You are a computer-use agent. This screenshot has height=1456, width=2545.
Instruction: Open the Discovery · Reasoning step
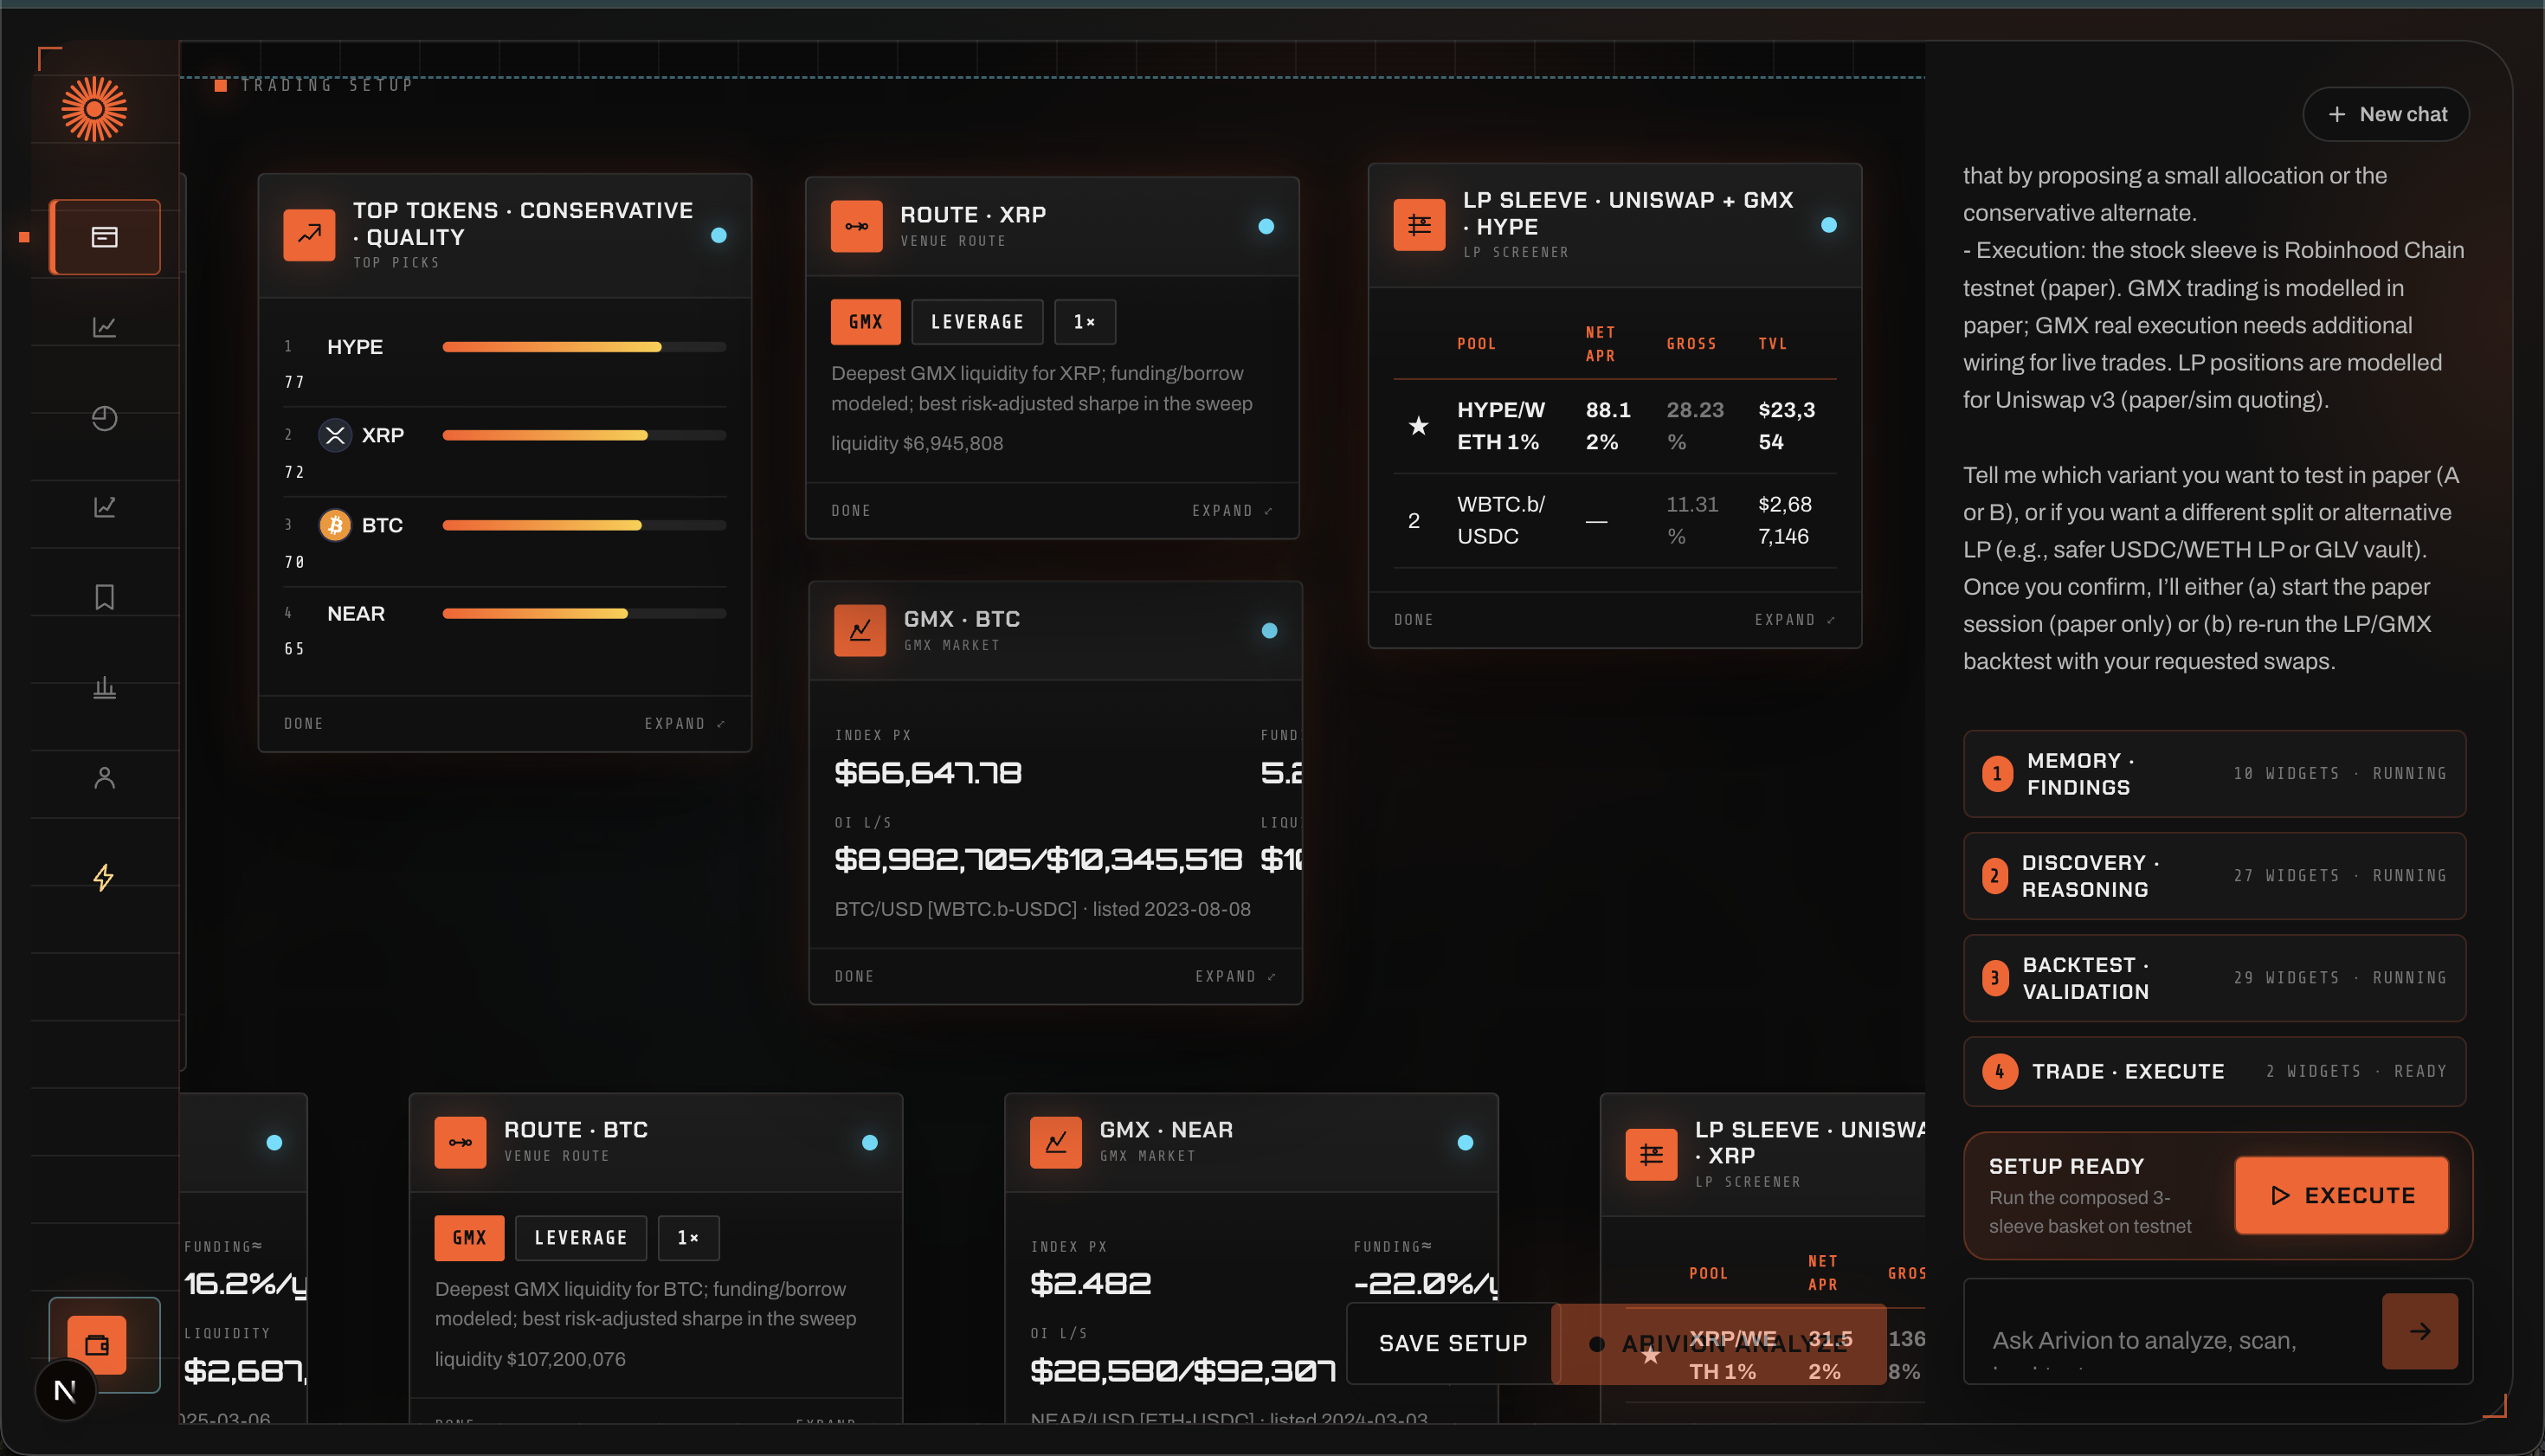2214,876
